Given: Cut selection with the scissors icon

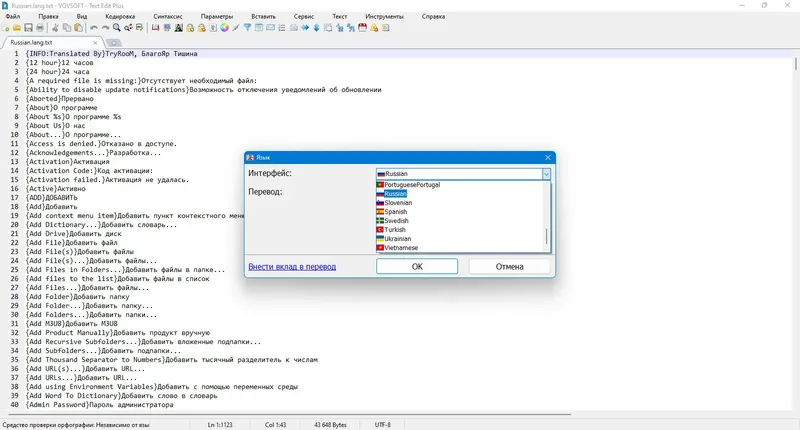Looking at the screenshot, I should (55, 28).
